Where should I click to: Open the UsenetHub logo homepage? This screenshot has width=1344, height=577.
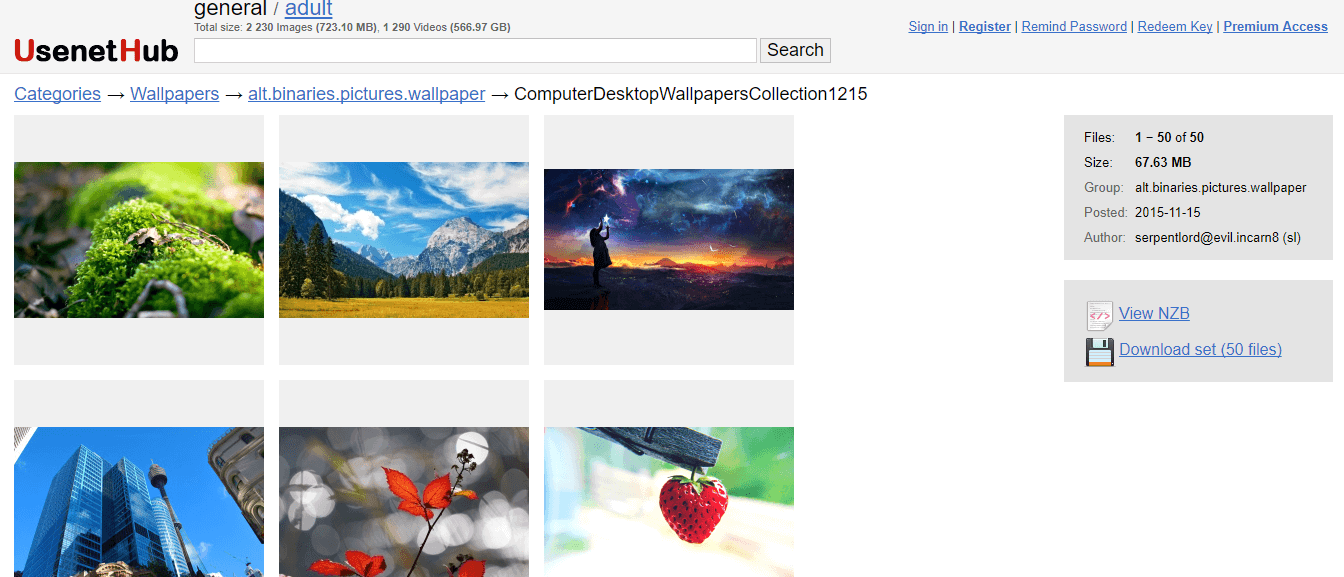[x=96, y=50]
